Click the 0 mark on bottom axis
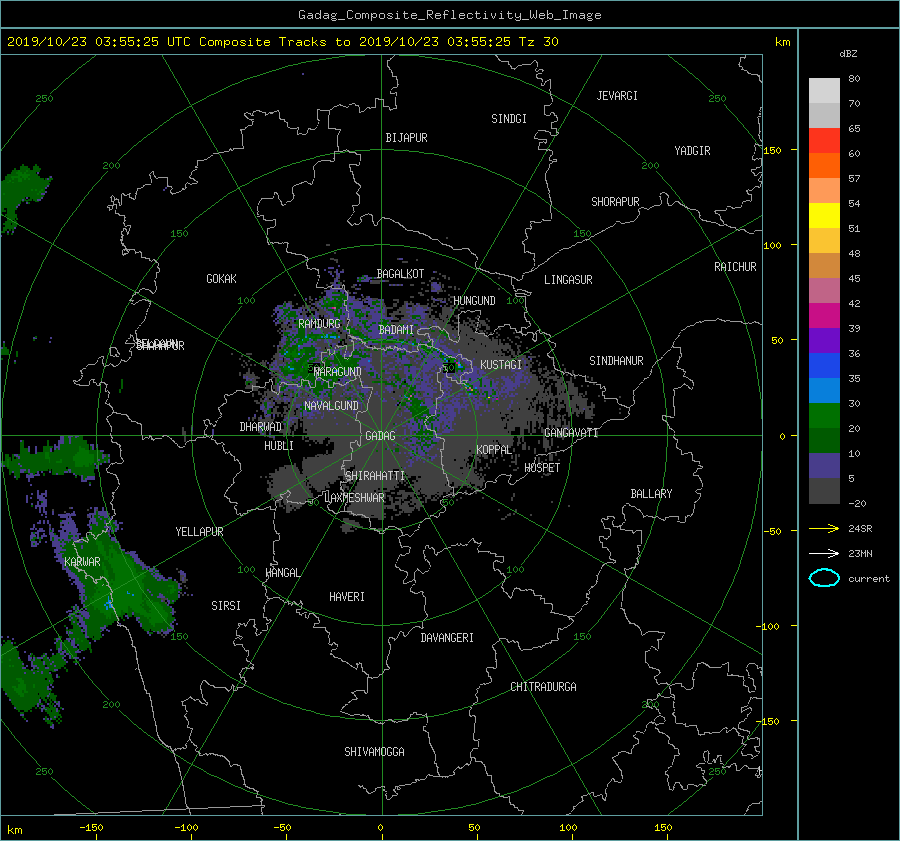The height and width of the screenshot is (841, 900). (381, 828)
